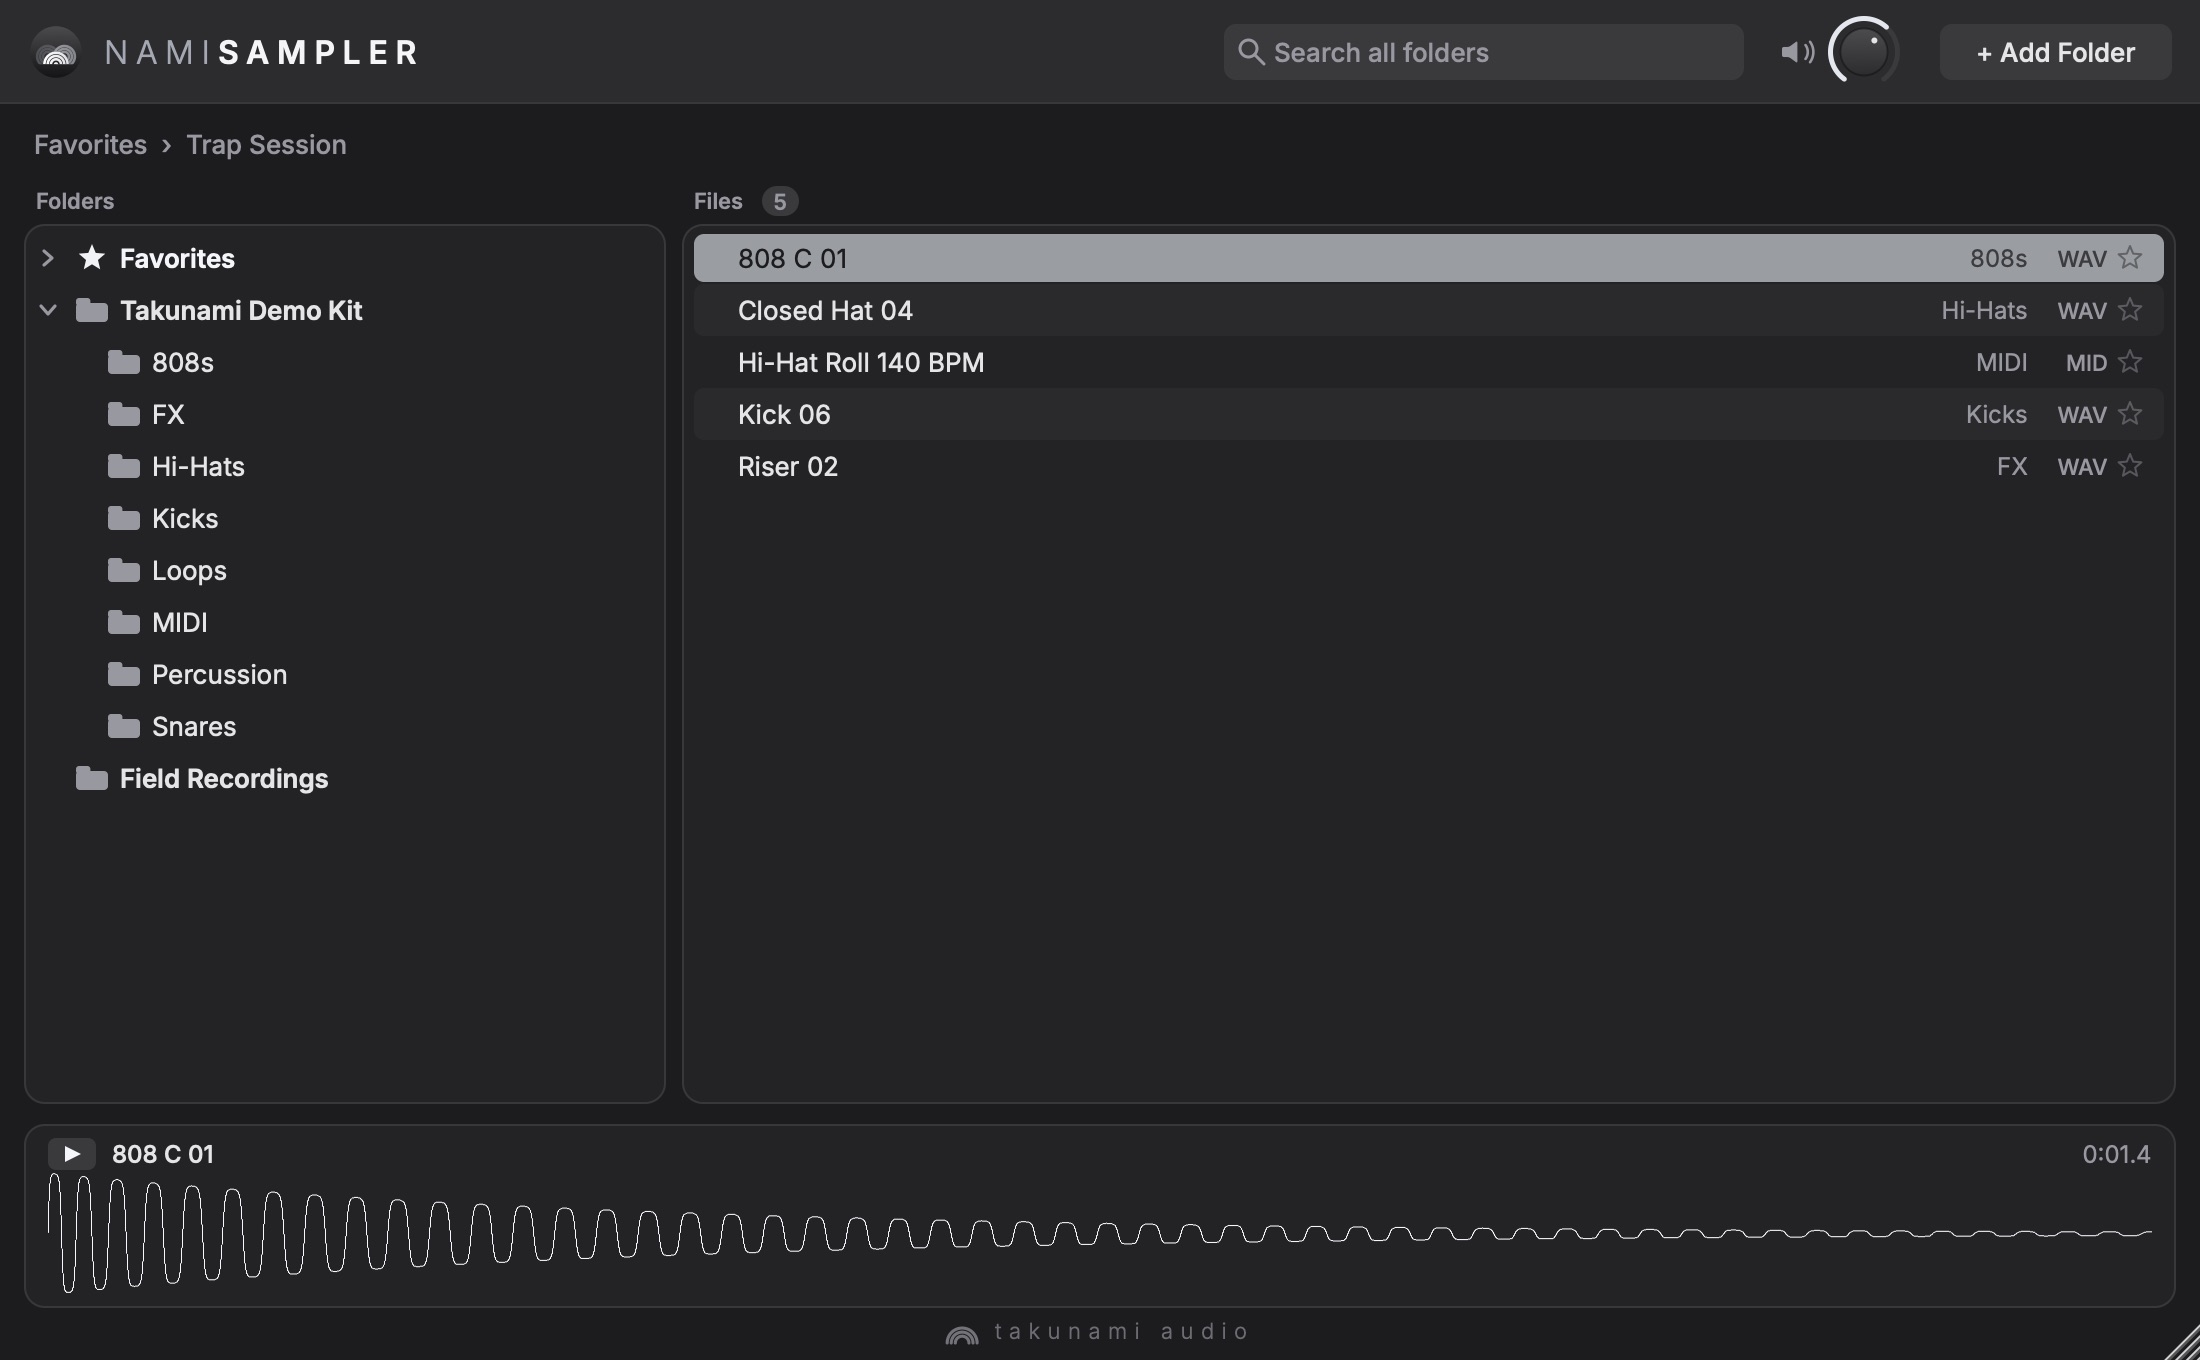Click the search magnifier icon

click(x=1251, y=52)
